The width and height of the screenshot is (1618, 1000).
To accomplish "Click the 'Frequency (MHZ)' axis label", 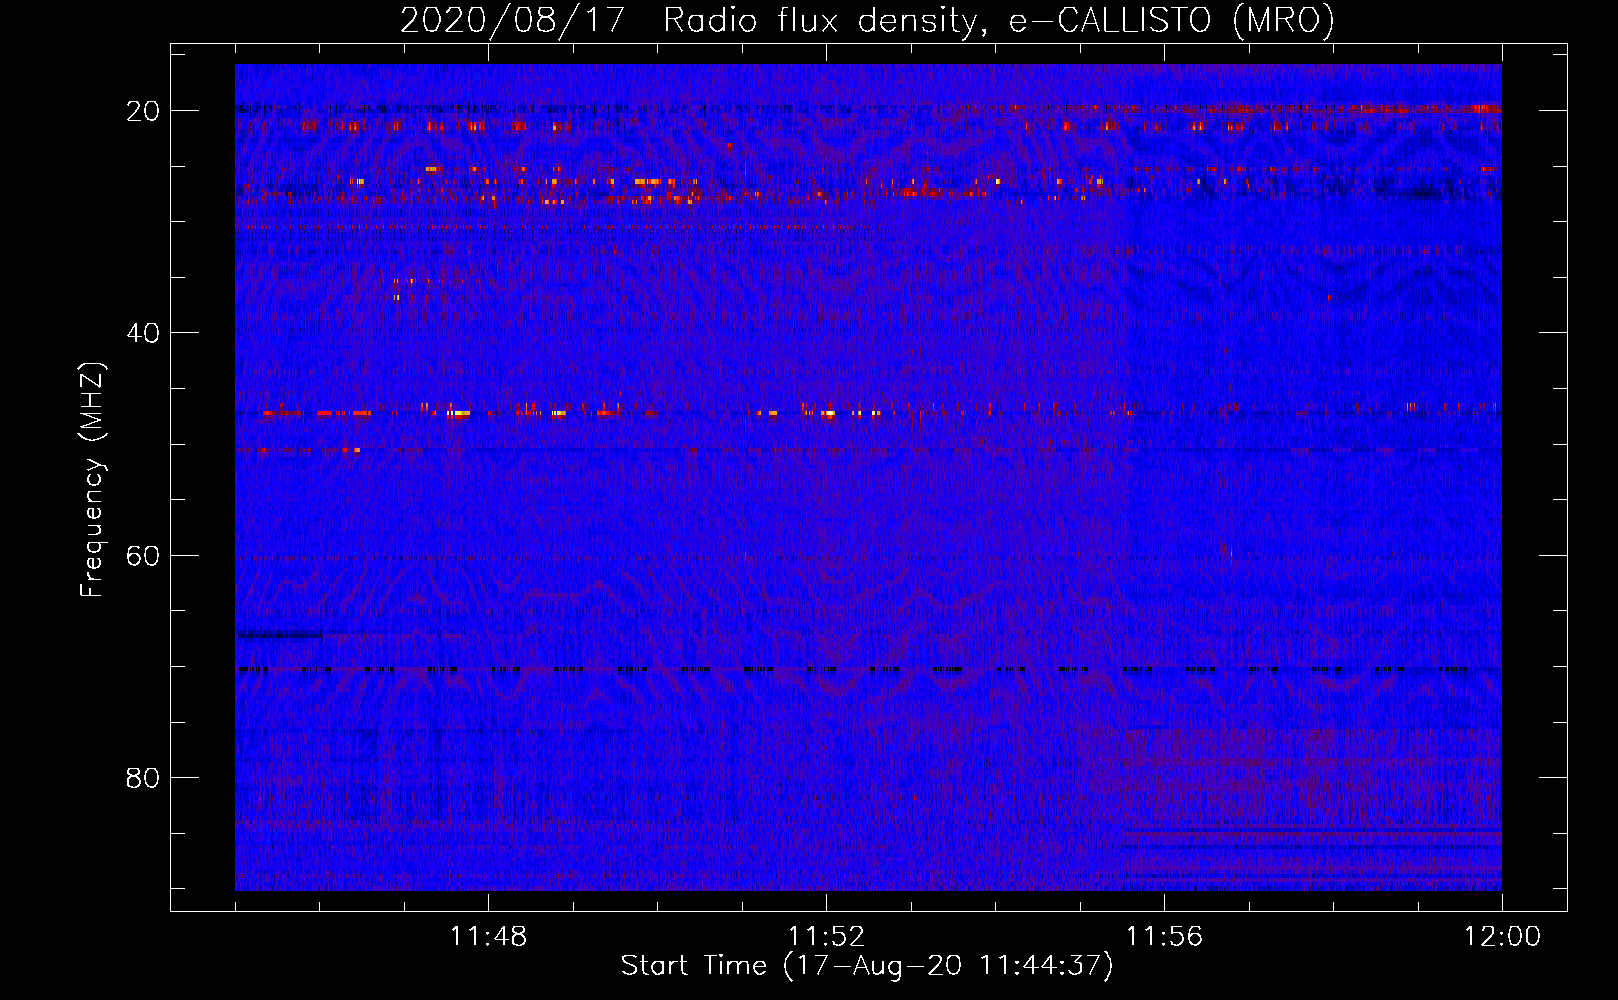I will point(92,480).
